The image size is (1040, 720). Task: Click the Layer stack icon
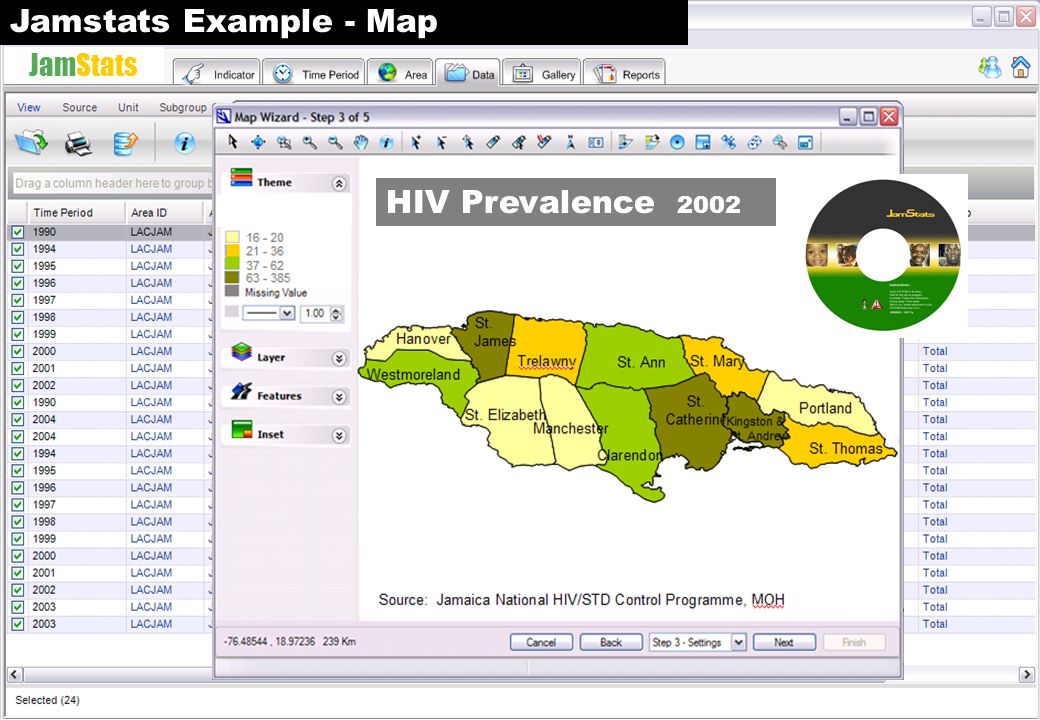[x=241, y=352]
